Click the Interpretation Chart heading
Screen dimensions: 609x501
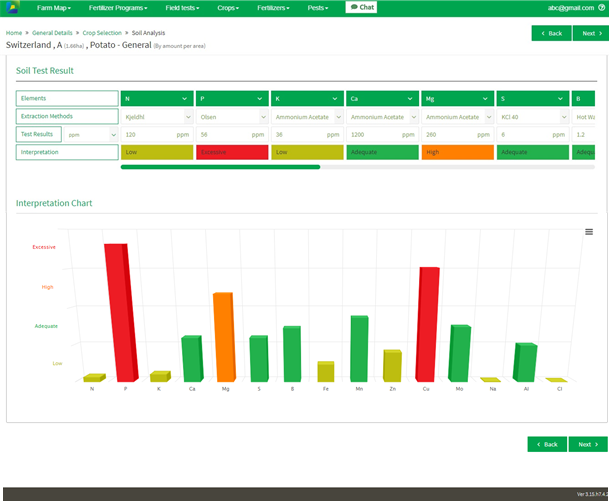pyautogui.click(x=54, y=203)
